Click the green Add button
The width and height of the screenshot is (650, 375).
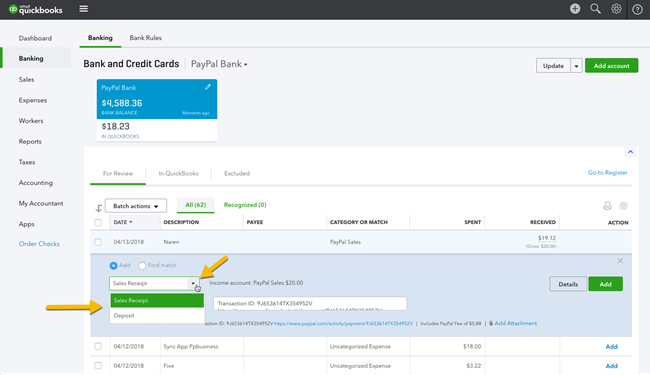606,284
